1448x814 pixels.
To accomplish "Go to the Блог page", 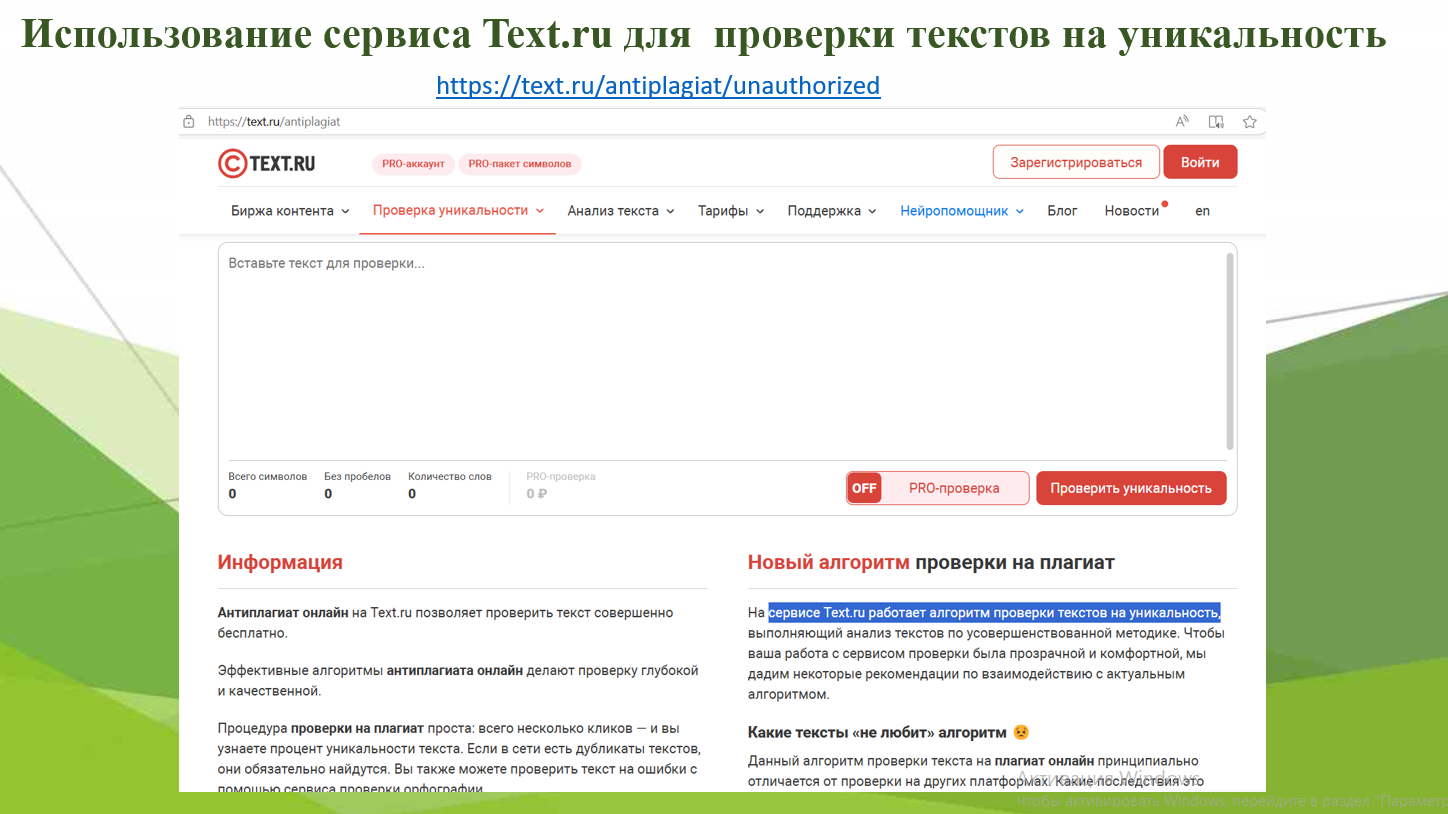I will coord(1062,211).
